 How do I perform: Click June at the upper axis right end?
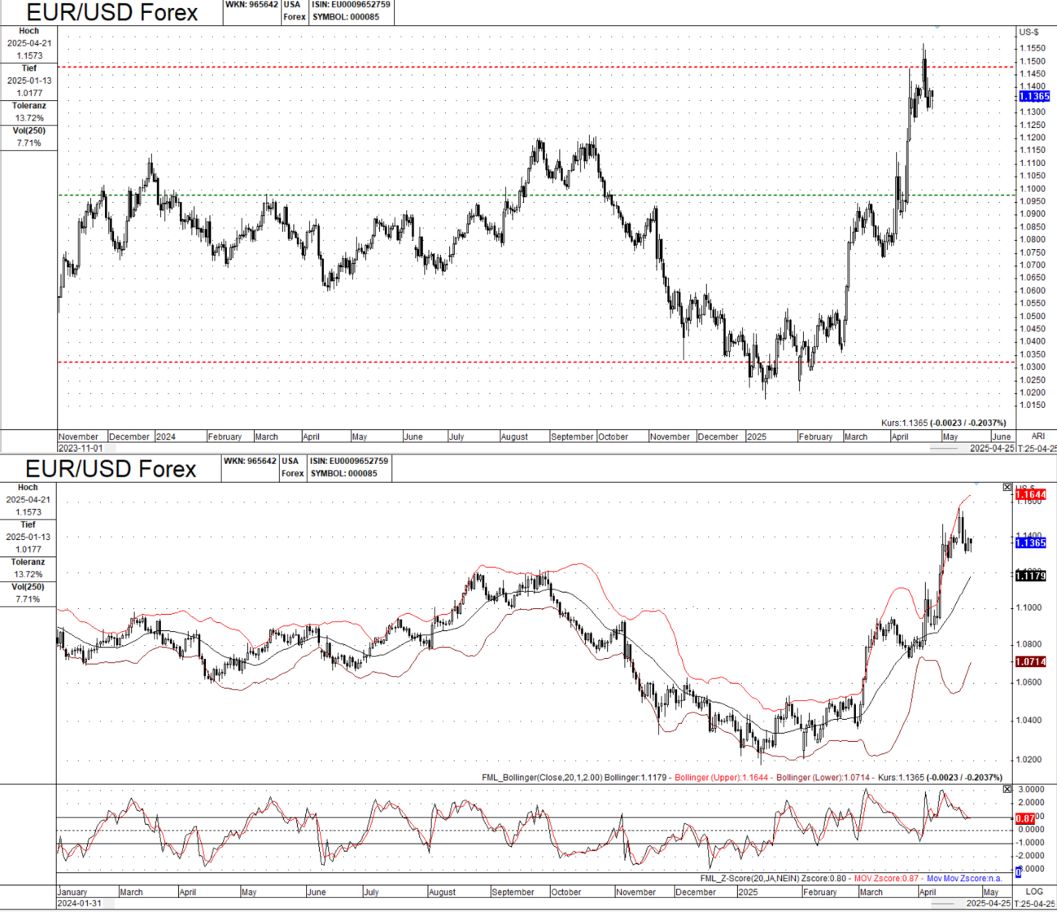[x=1002, y=437]
